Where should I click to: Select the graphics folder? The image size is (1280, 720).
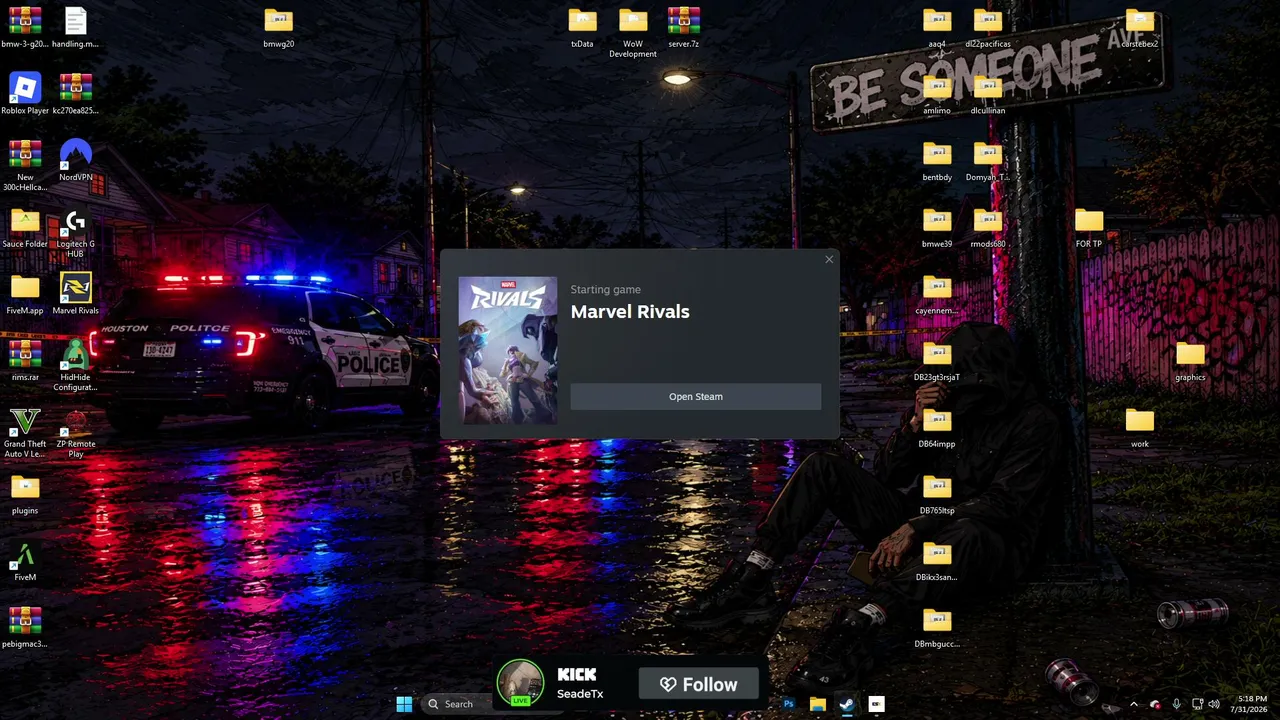(1190, 361)
